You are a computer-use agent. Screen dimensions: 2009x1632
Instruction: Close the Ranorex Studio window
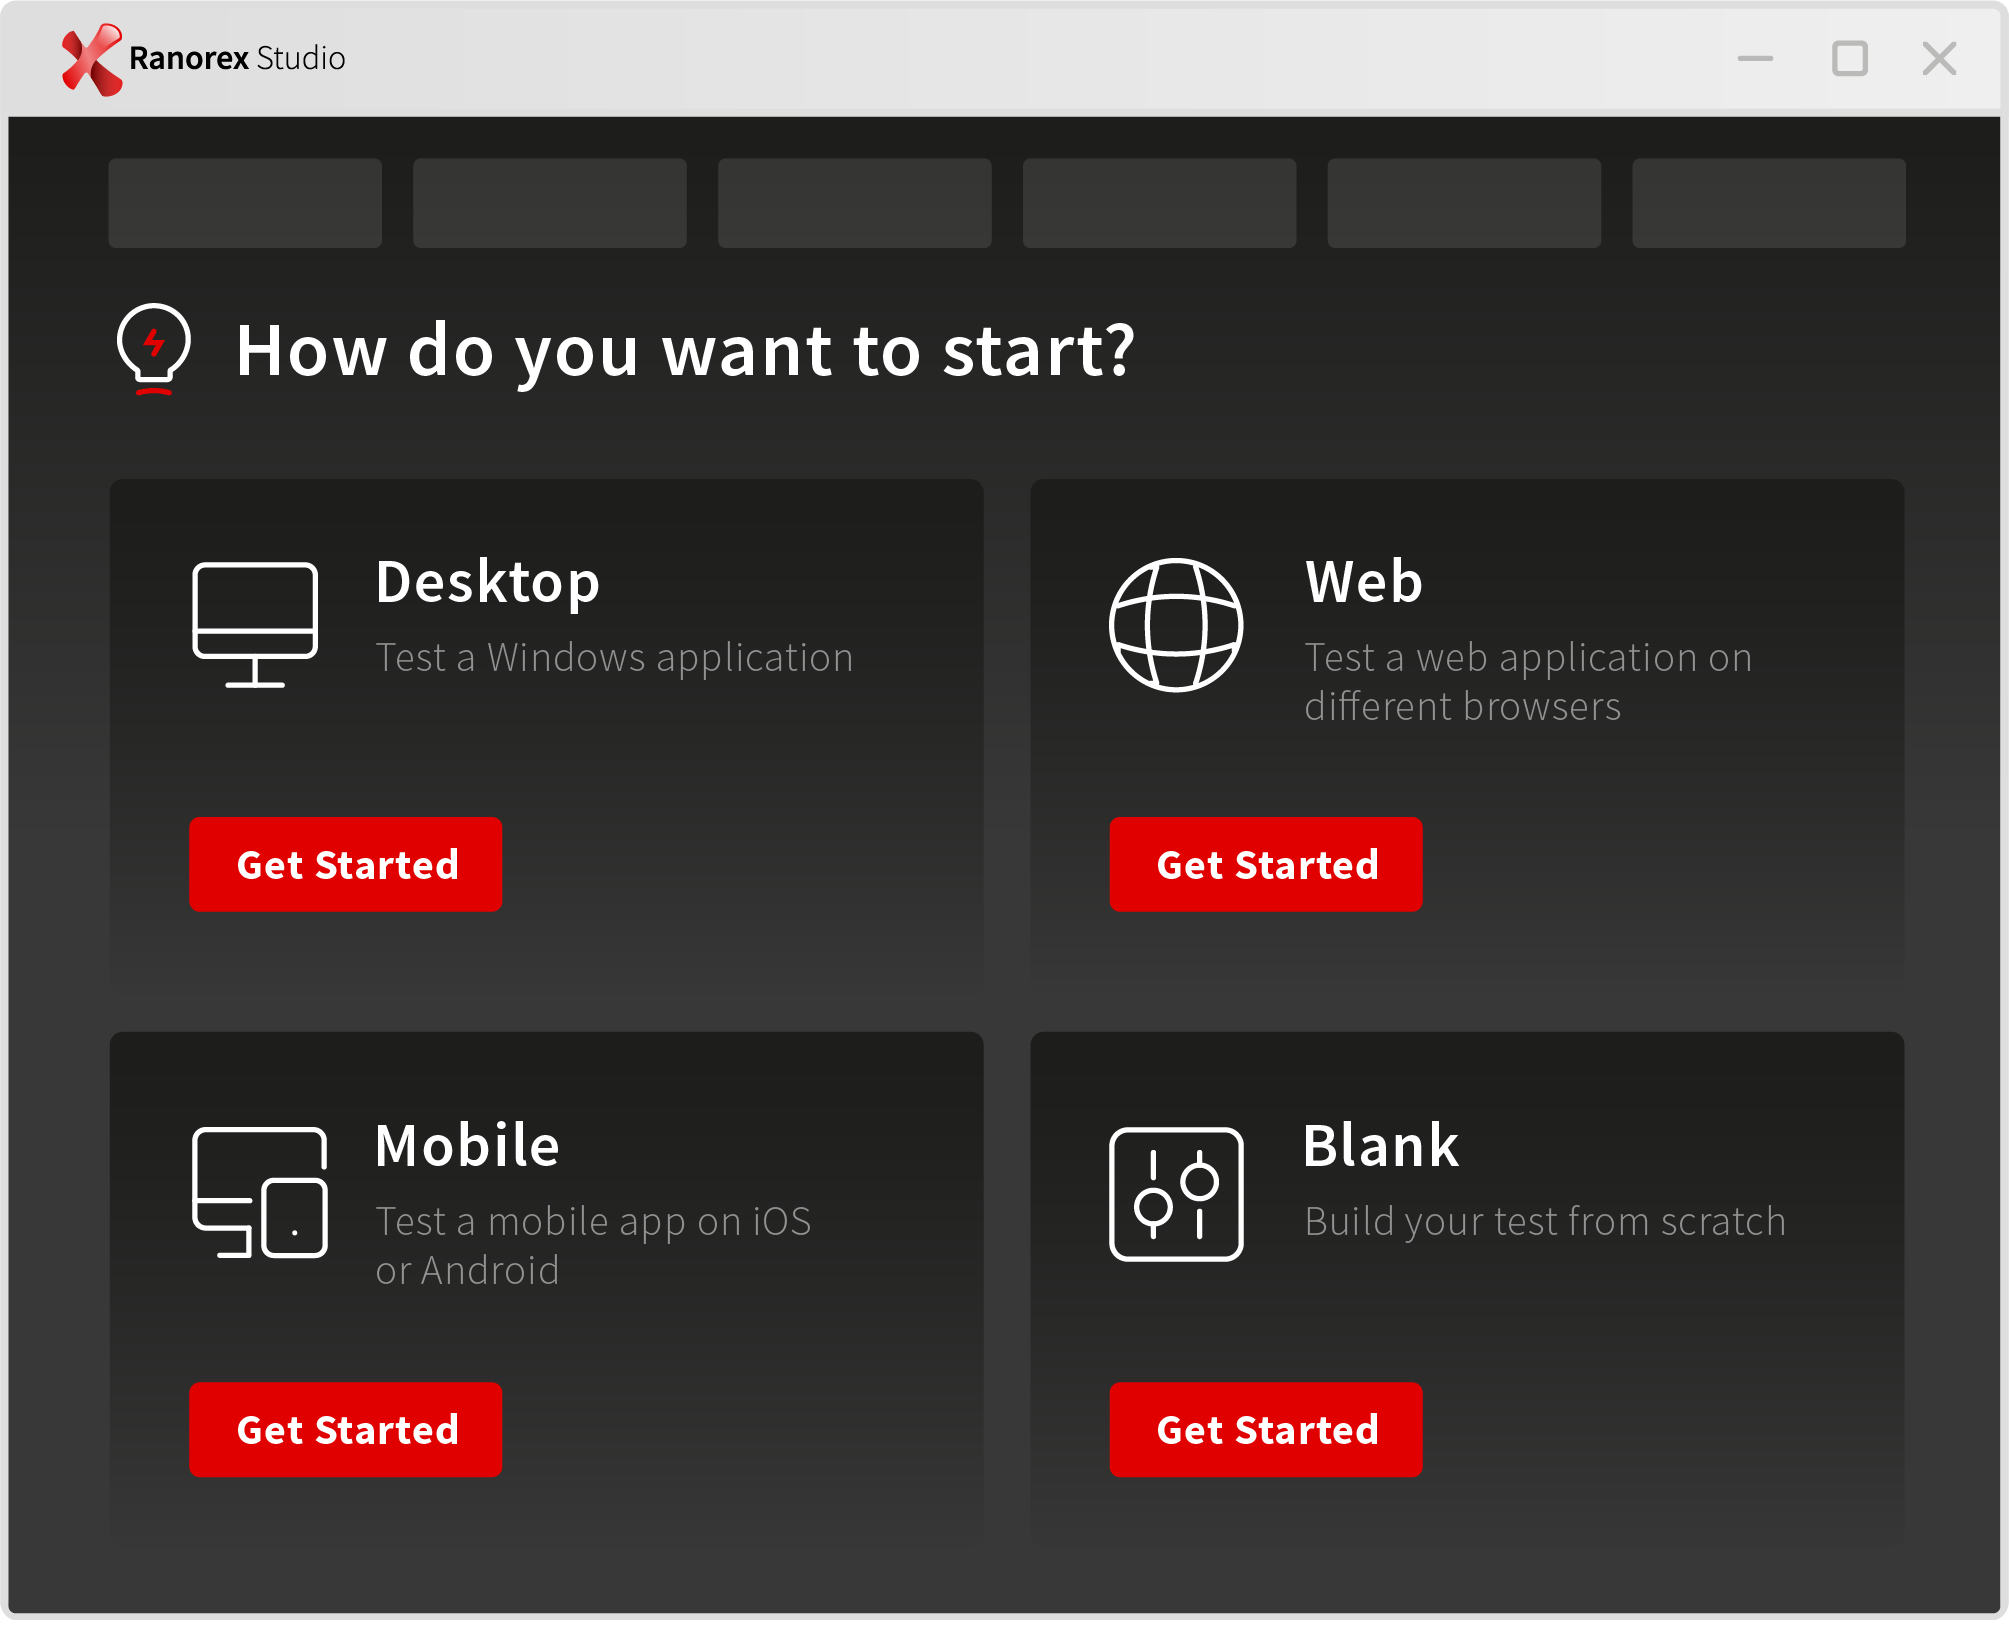[x=1939, y=59]
